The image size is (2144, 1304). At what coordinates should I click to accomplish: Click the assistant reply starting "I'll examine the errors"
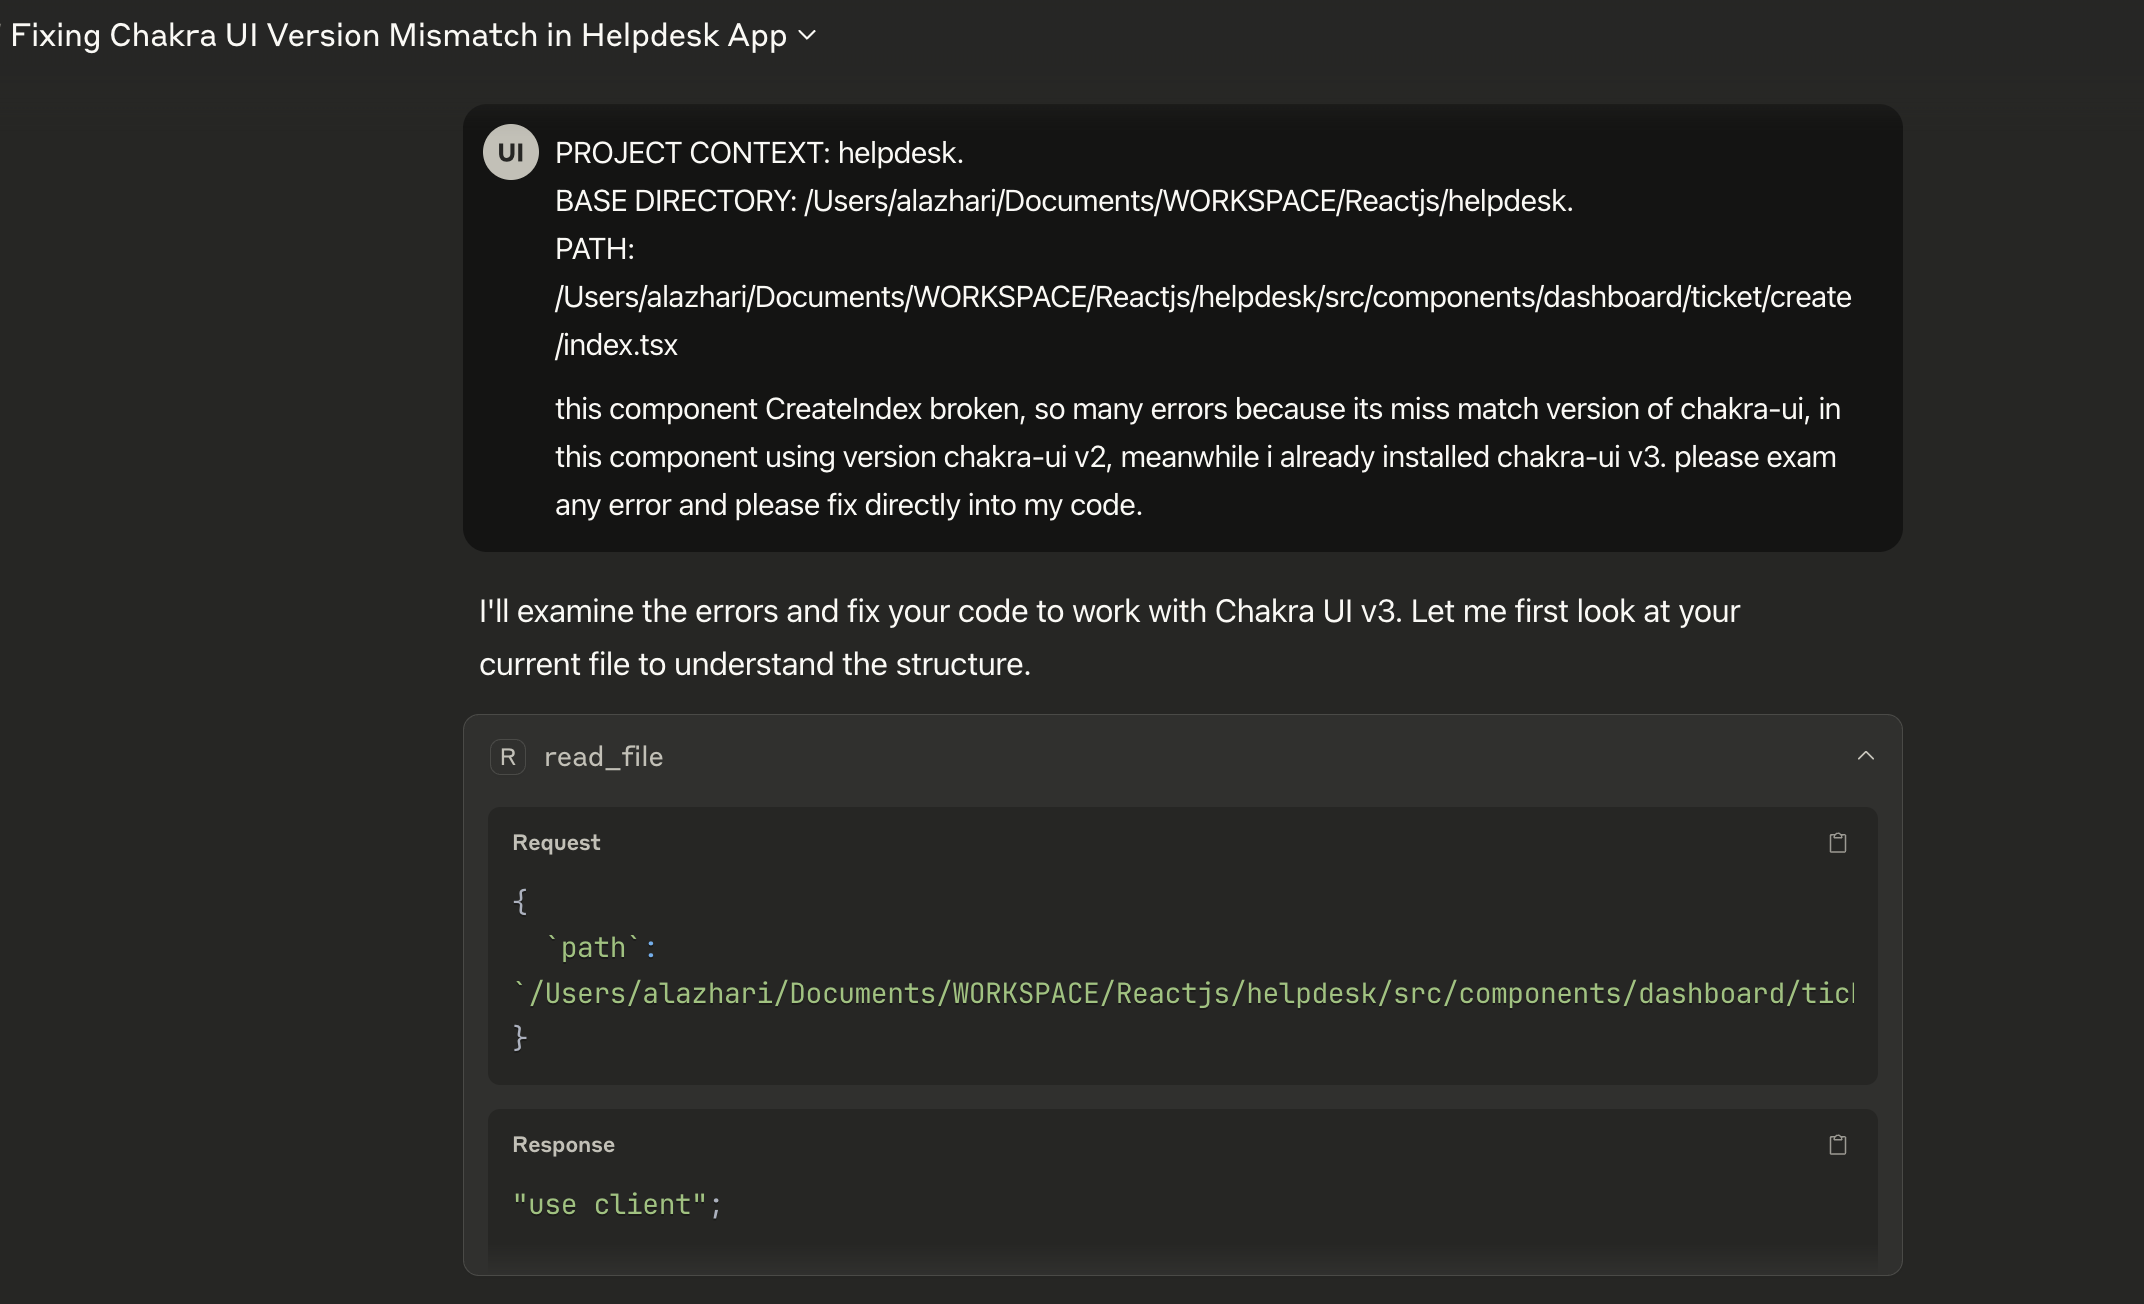[x=1110, y=637]
